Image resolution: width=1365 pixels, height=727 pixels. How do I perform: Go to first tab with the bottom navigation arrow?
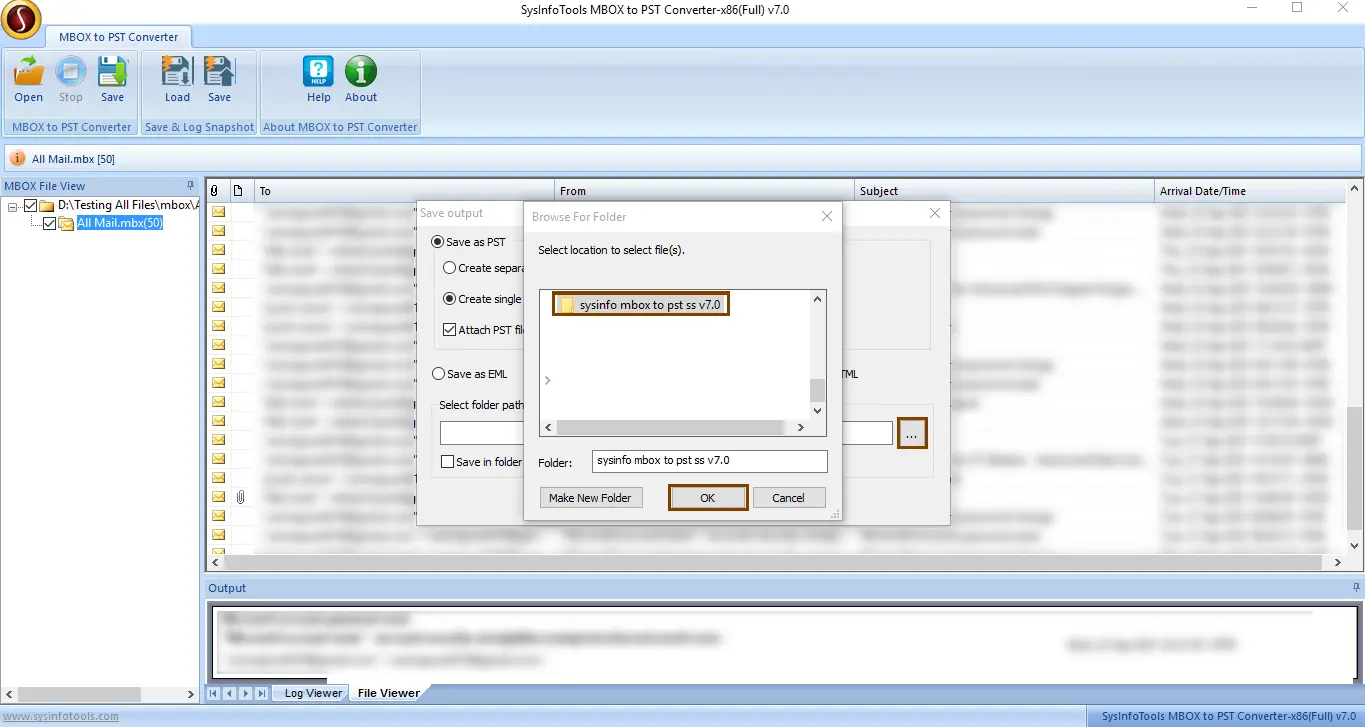pos(213,693)
